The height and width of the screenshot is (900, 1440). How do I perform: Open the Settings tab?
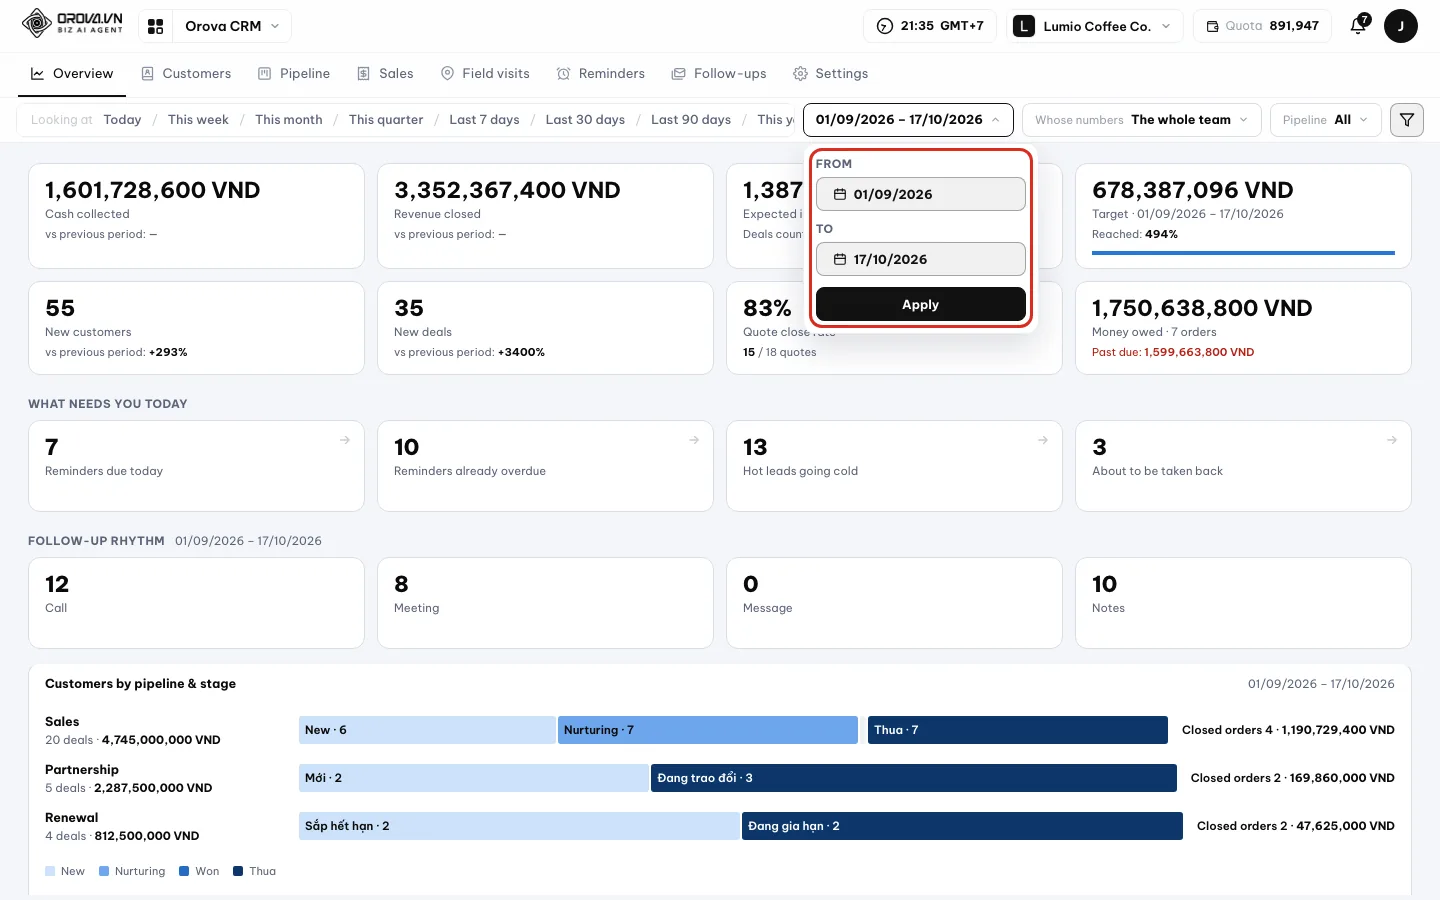[830, 74]
